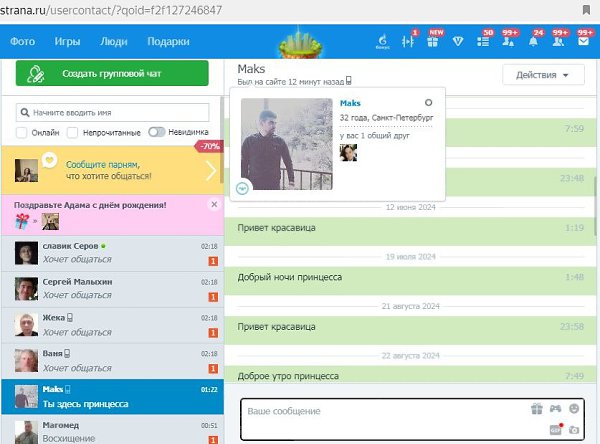Screen dimensions: 600x444
Task: Open chat with славик Серов
Action: coord(112,253)
